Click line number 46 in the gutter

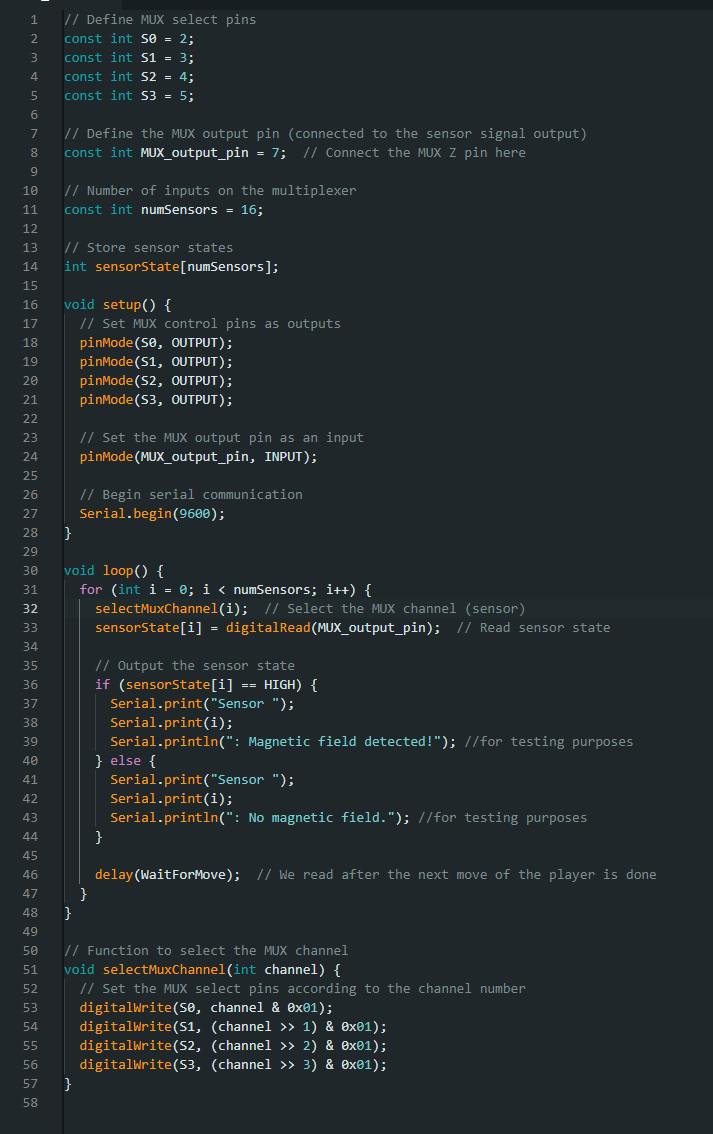30,875
